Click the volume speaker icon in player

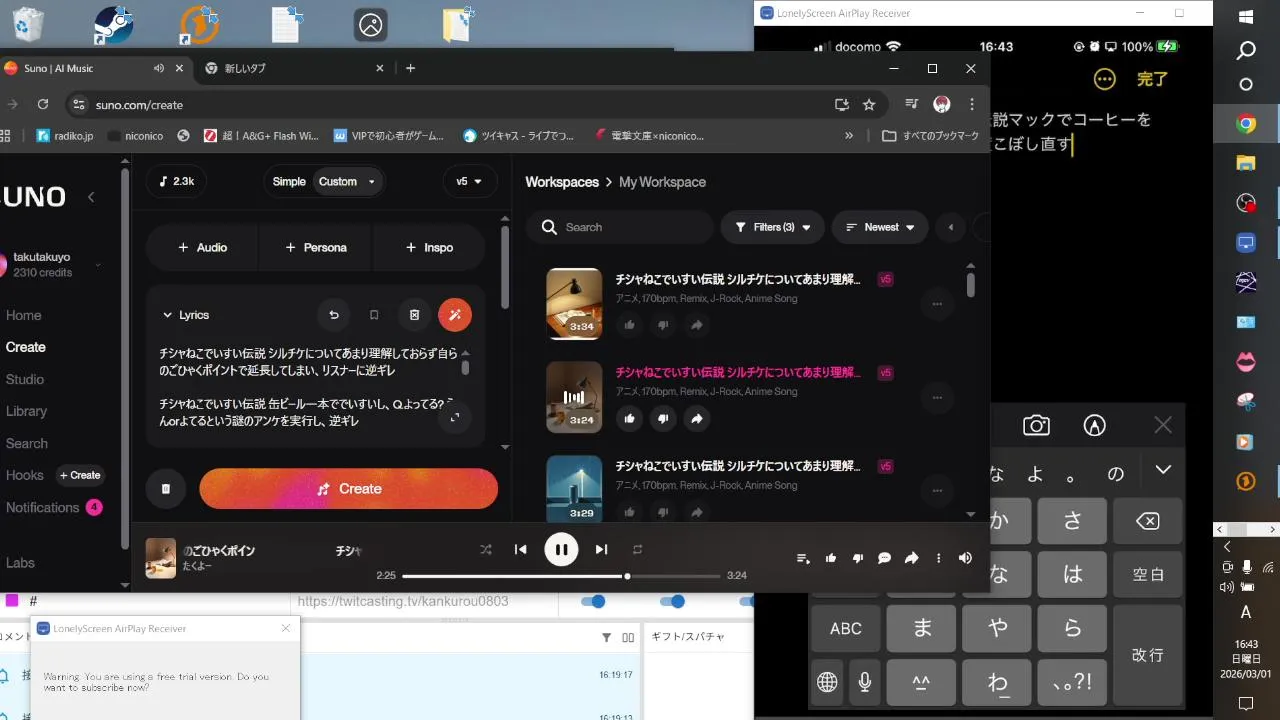coord(965,558)
